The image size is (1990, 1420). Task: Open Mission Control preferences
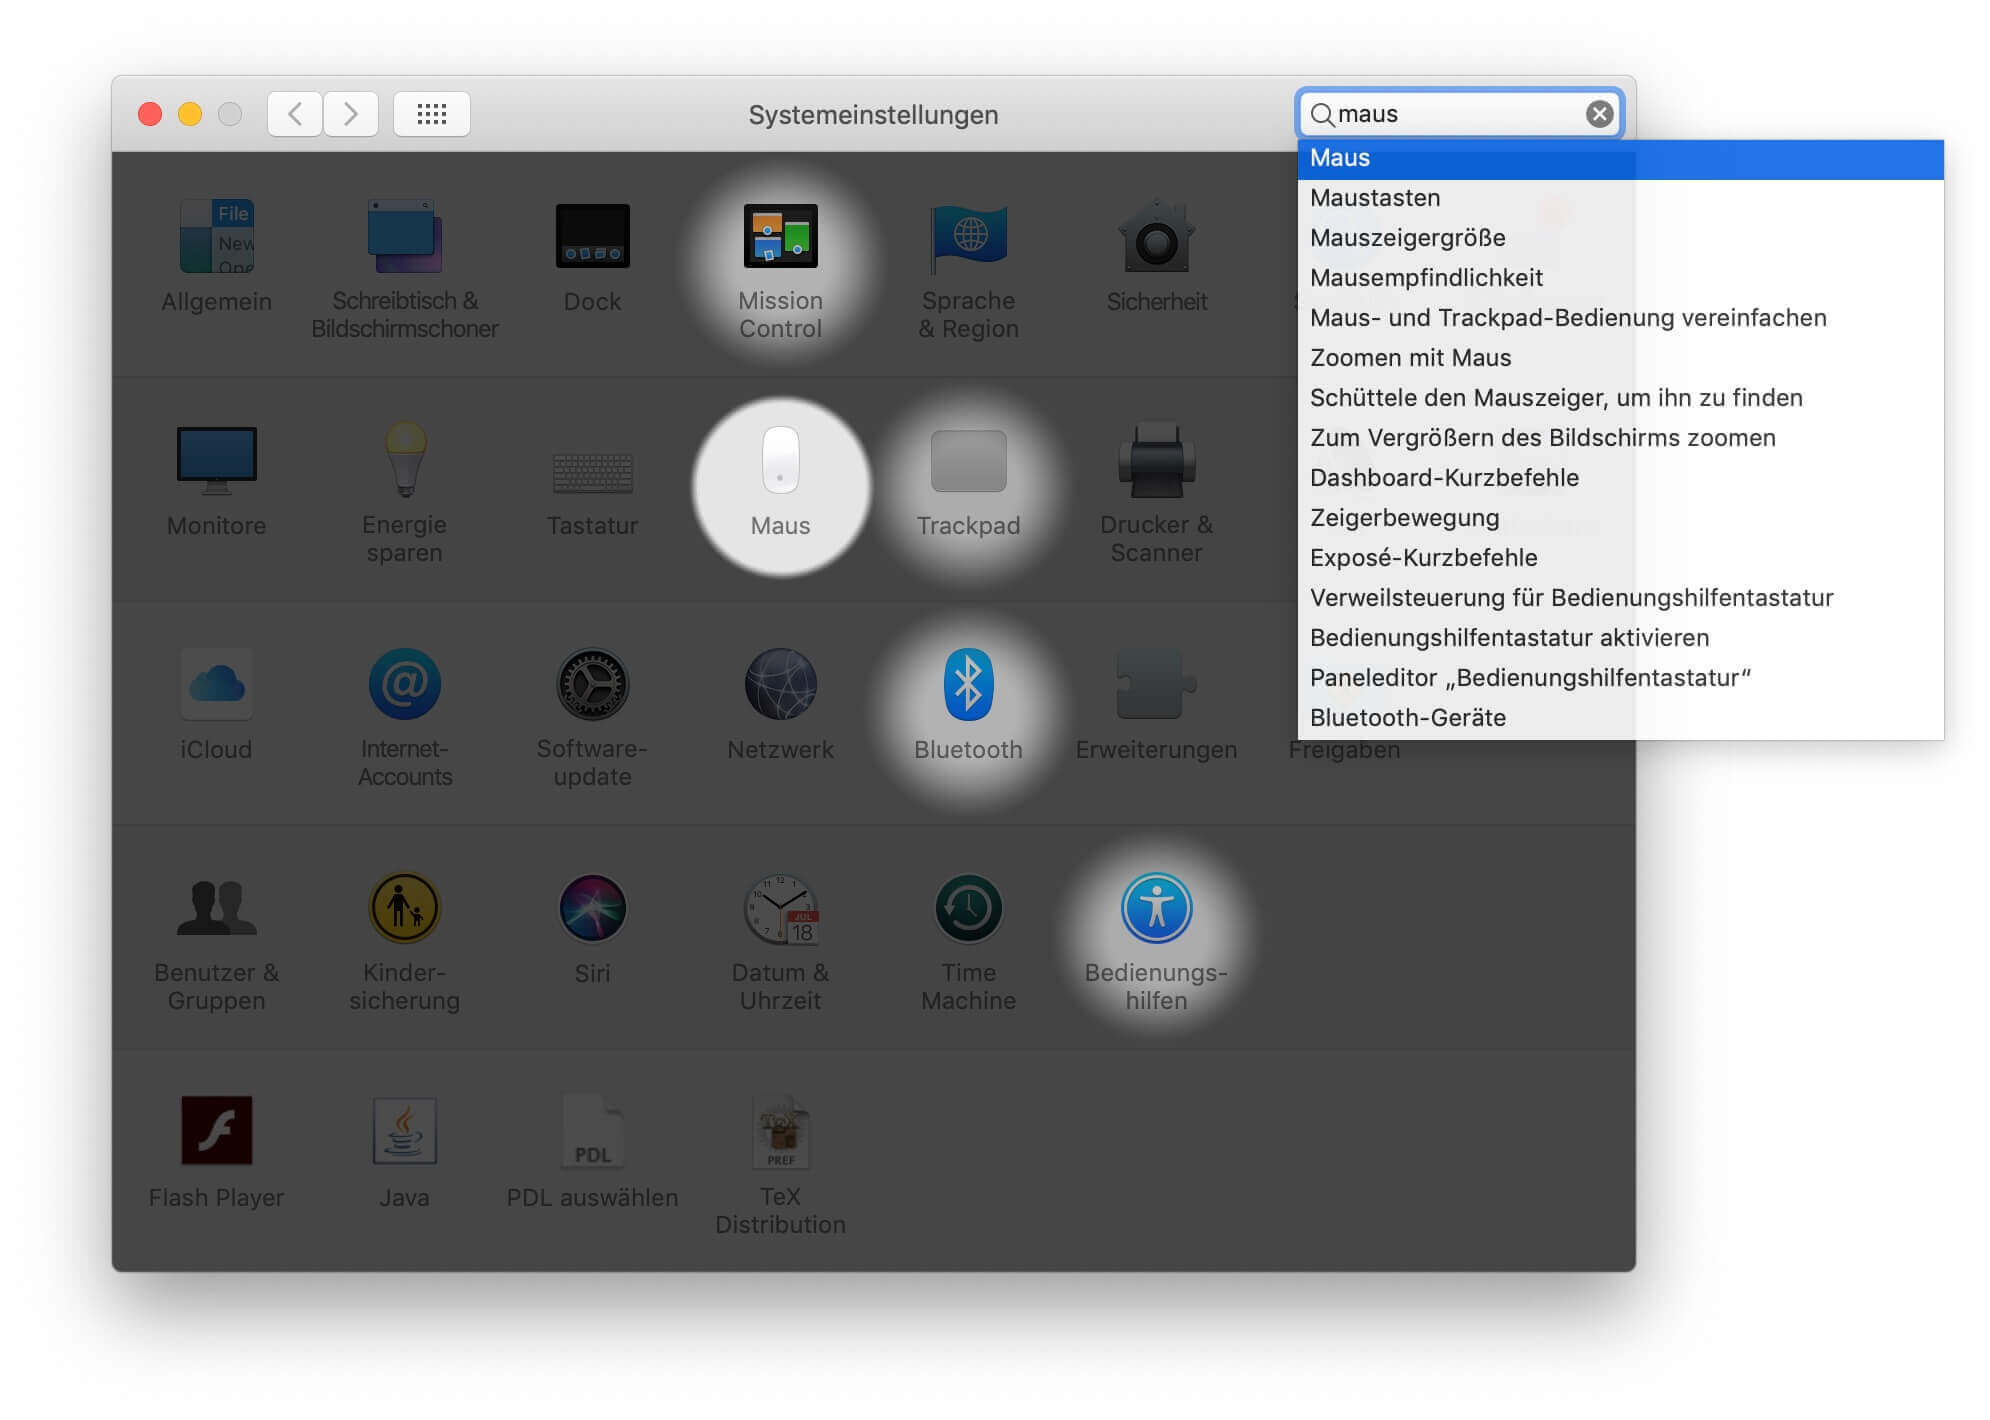[780, 238]
